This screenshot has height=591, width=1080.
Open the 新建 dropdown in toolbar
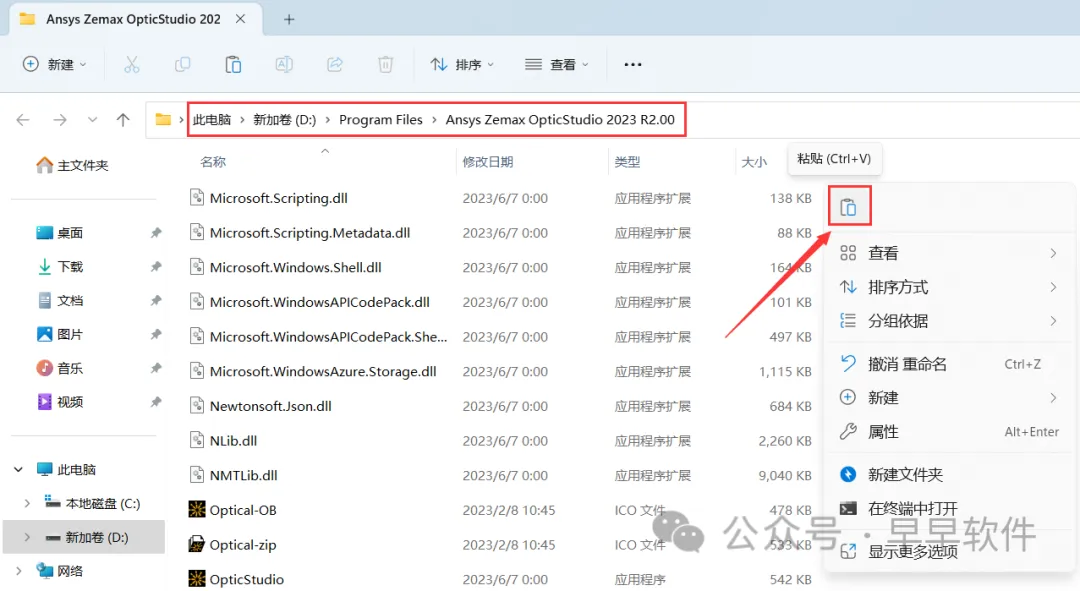point(54,65)
